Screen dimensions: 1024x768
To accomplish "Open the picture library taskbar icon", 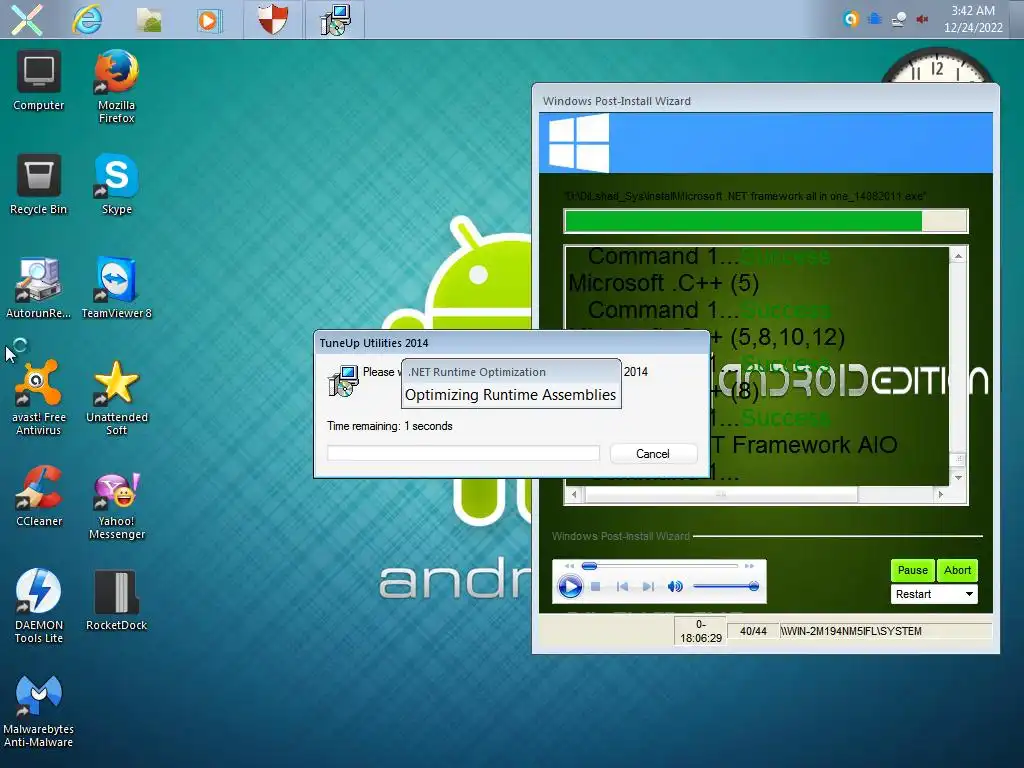I will pos(149,20).
